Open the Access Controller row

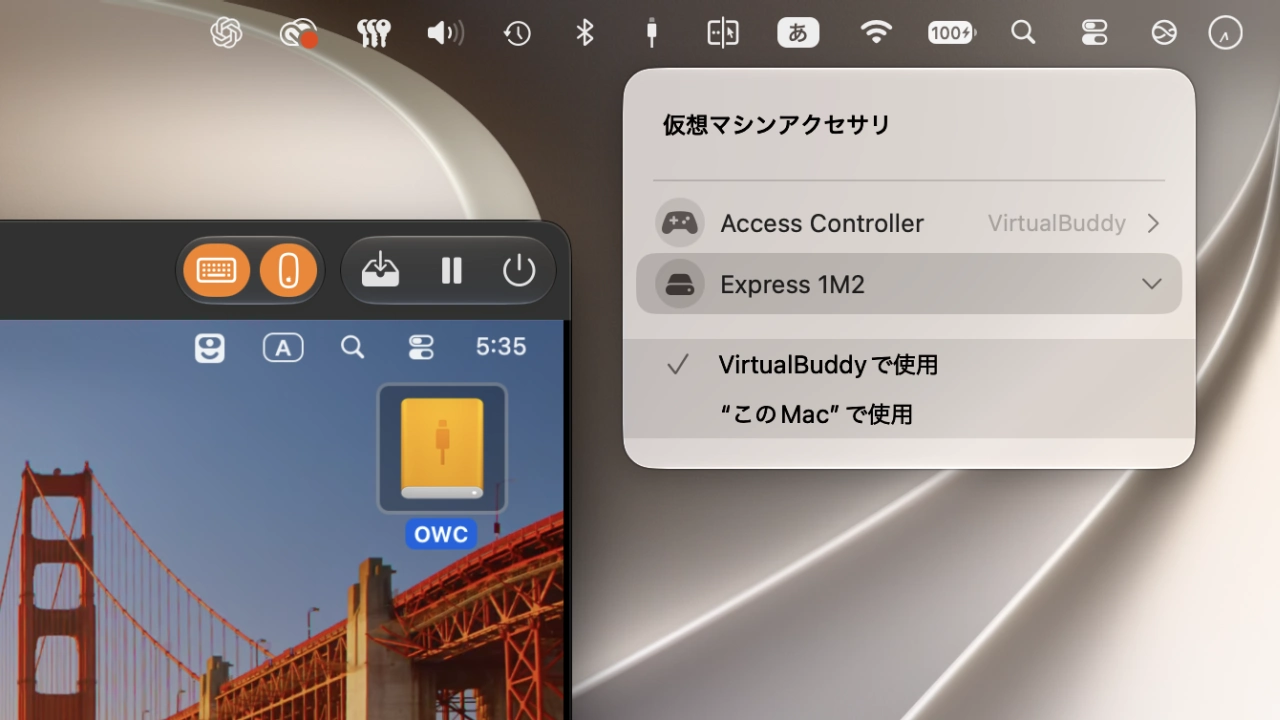point(909,223)
